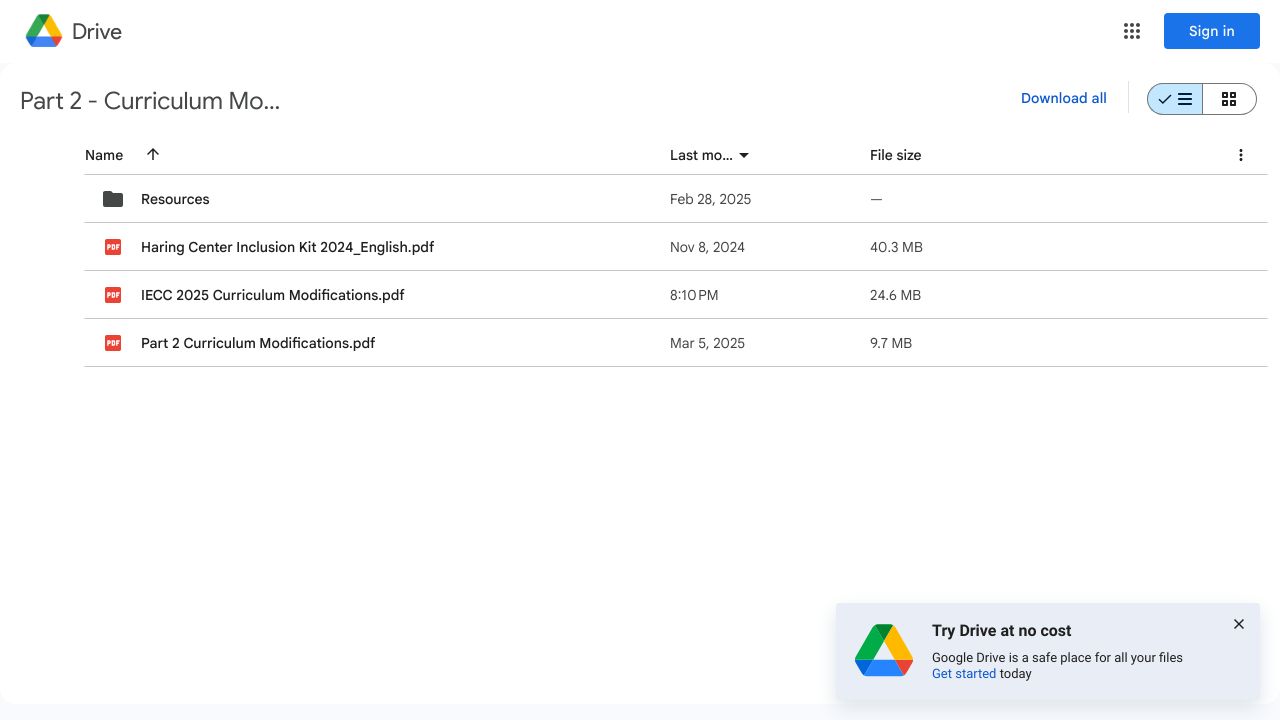This screenshot has height=720, width=1280.
Task: Open the Google apps grid
Action: (x=1132, y=31)
